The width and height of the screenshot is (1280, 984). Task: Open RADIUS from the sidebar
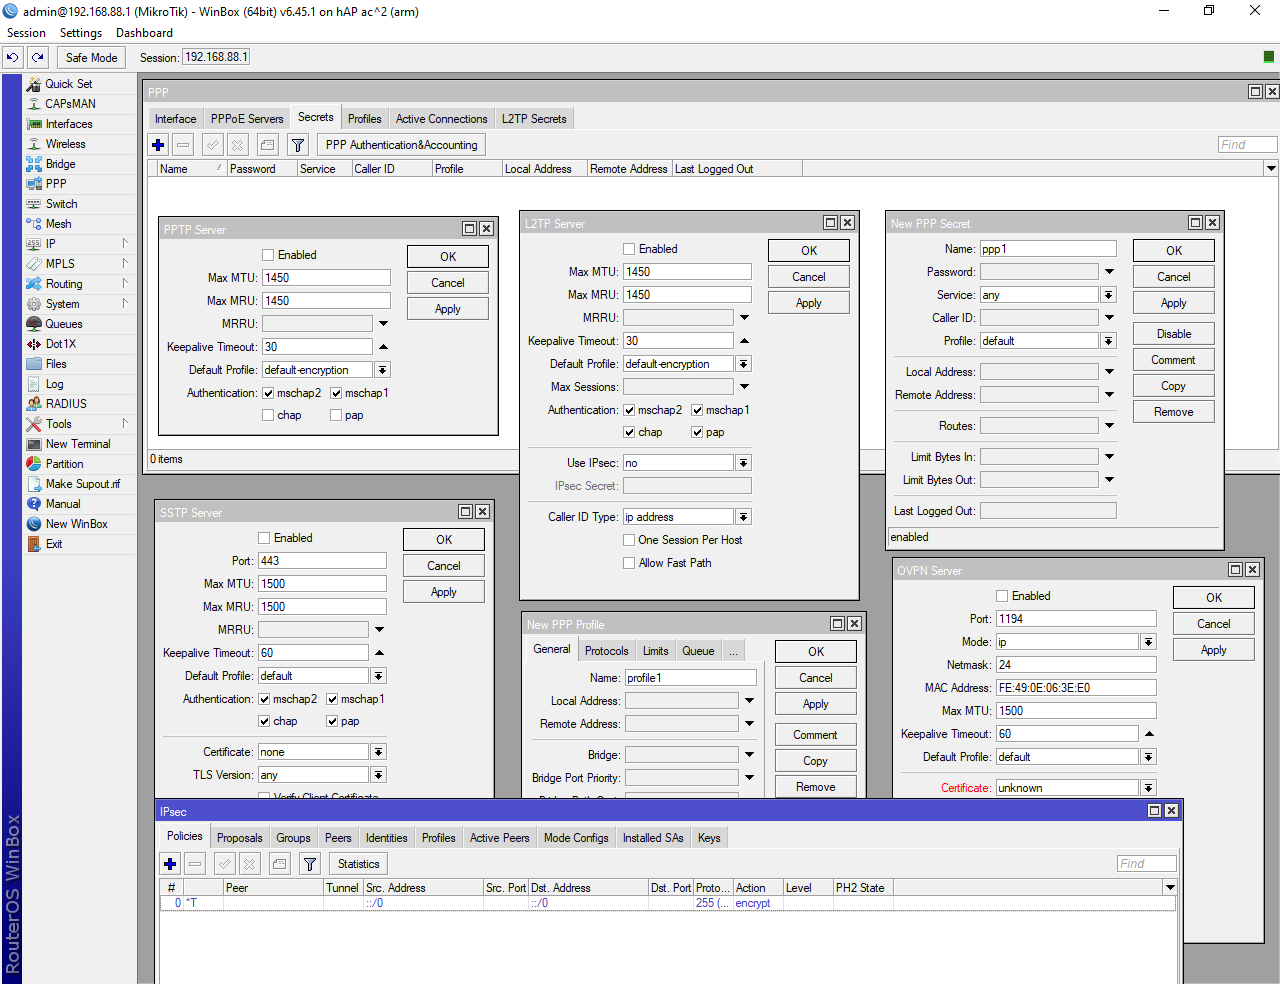(66, 404)
